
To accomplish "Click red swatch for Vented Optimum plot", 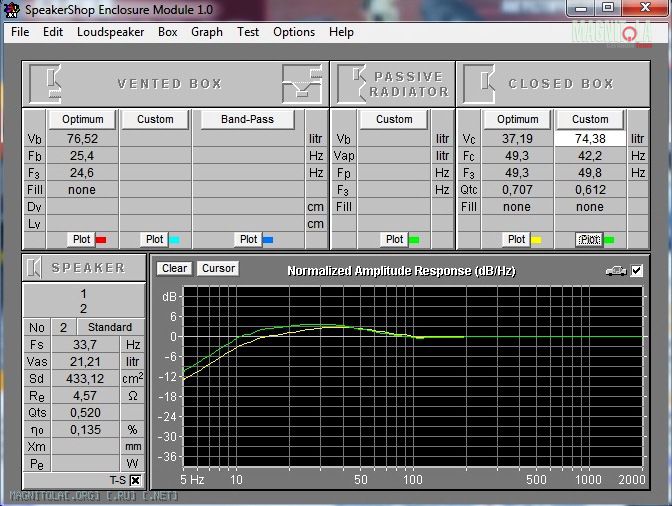I will click(x=101, y=240).
